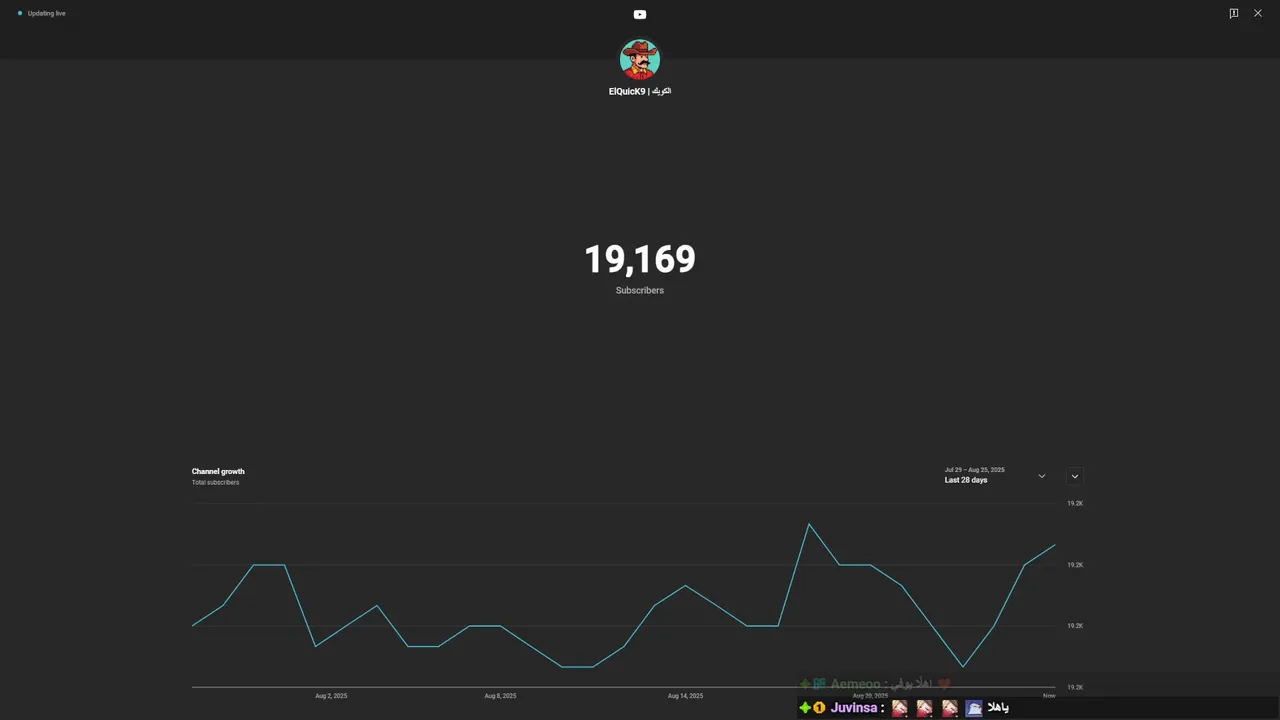Click the Juvinsa username in chat overlay
Image resolution: width=1280 pixels, height=720 pixels.
click(x=853, y=708)
